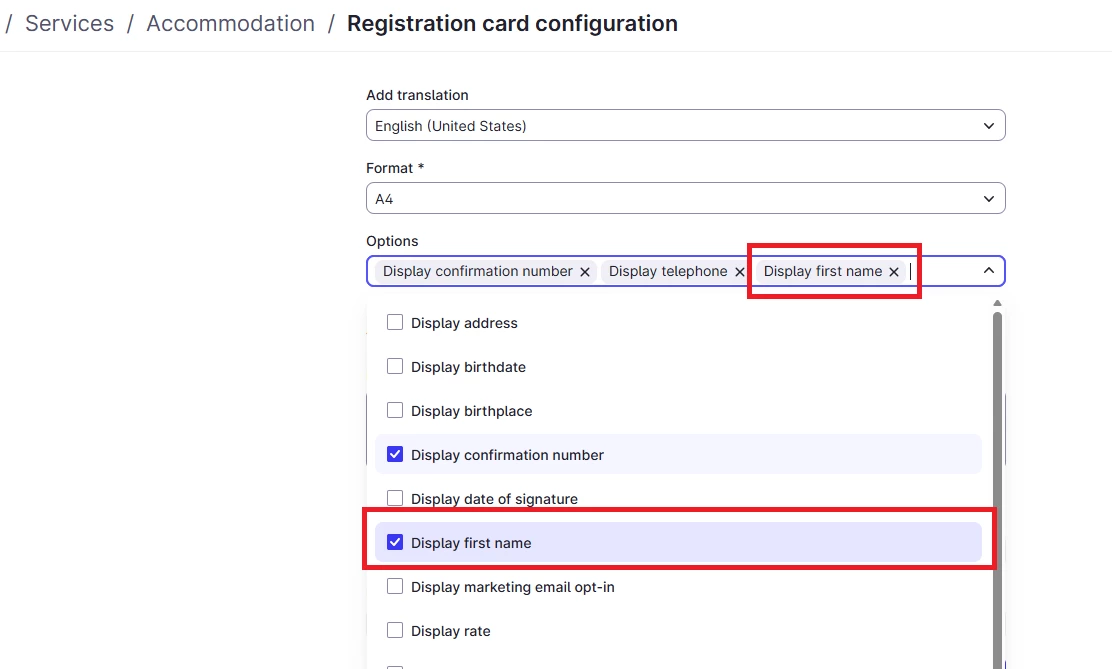
Task: Check Display date of signature
Action: coord(395,499)
